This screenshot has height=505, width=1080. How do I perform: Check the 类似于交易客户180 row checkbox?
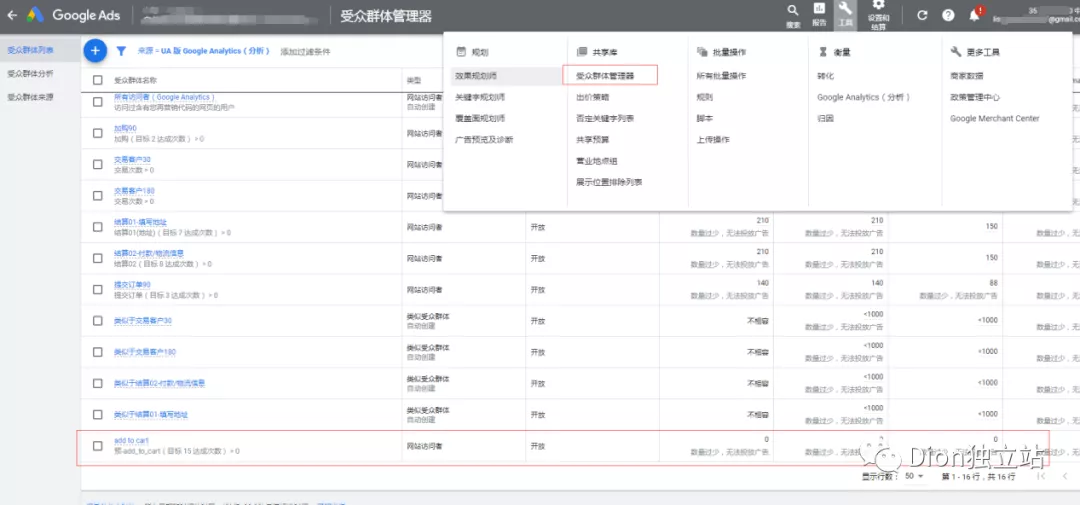97,352
